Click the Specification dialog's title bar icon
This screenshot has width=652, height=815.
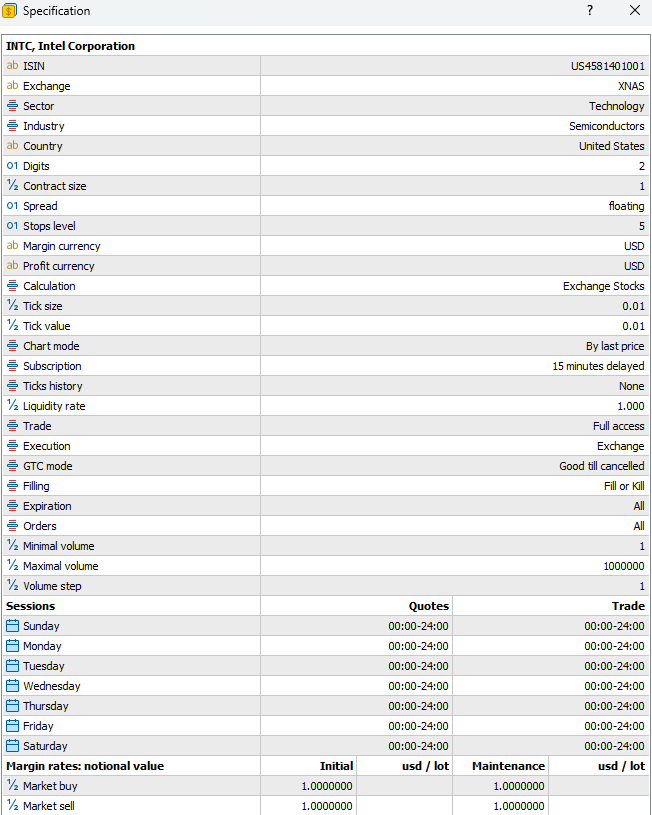[9, 10]
